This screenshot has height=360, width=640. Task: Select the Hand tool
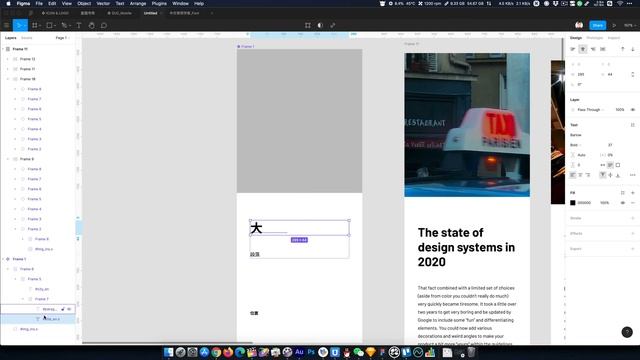[x=91, y=25]
